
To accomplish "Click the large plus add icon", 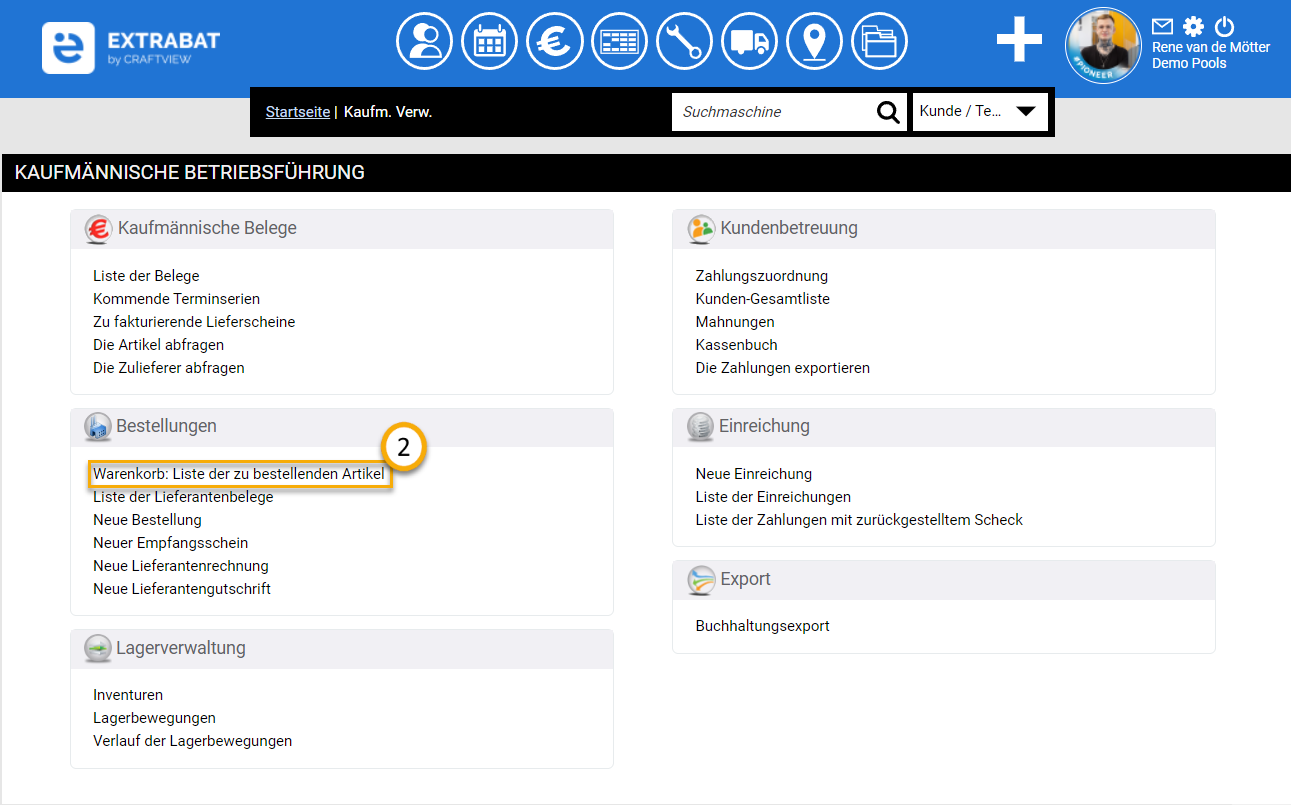I will 1019,41.
